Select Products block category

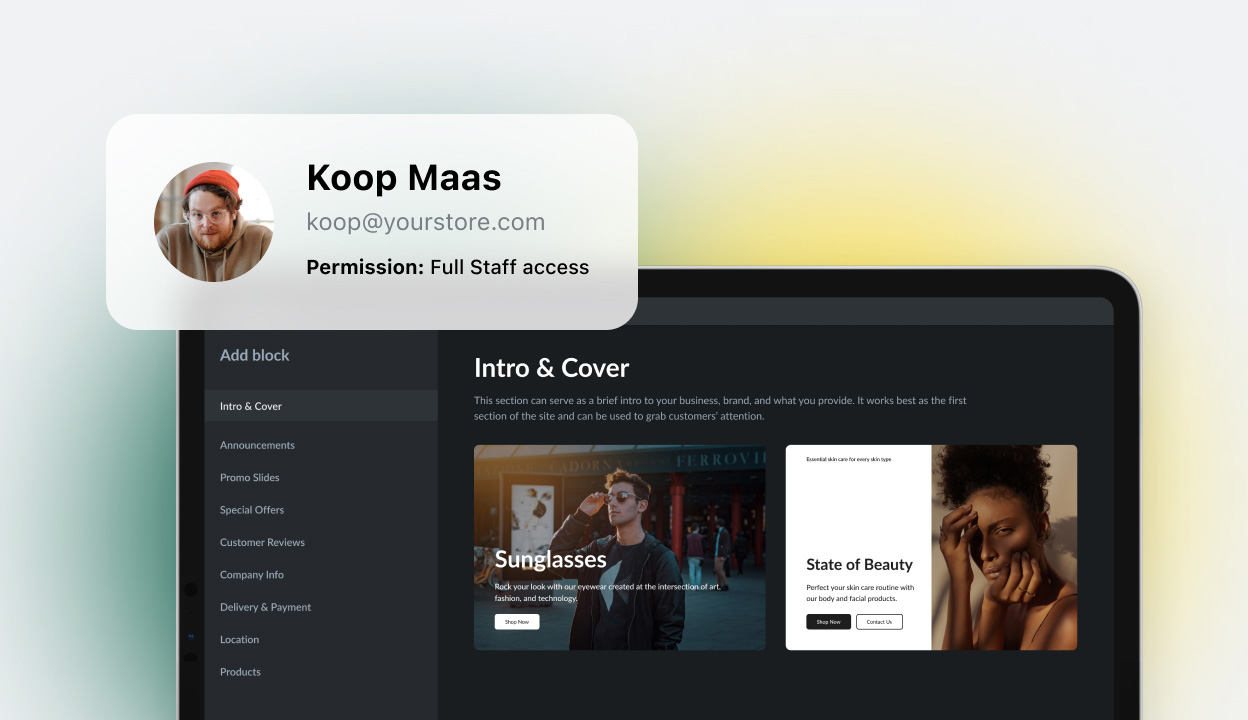240,672
